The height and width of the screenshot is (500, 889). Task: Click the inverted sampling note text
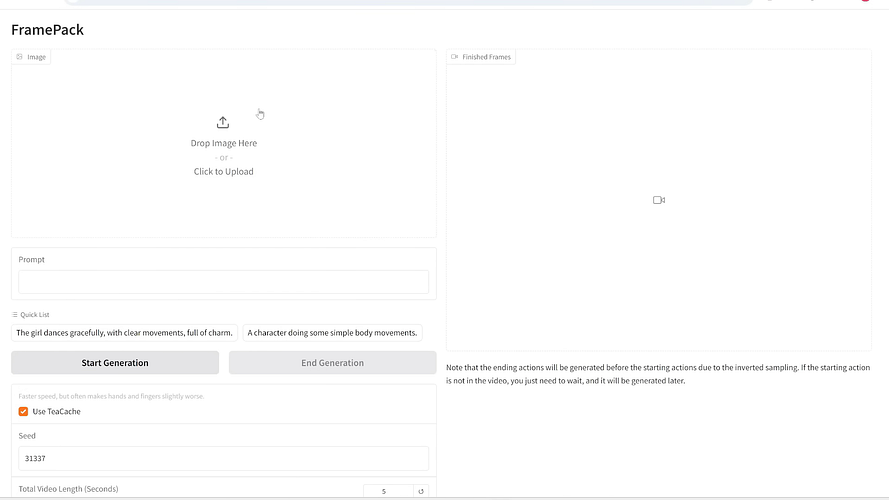658,374
